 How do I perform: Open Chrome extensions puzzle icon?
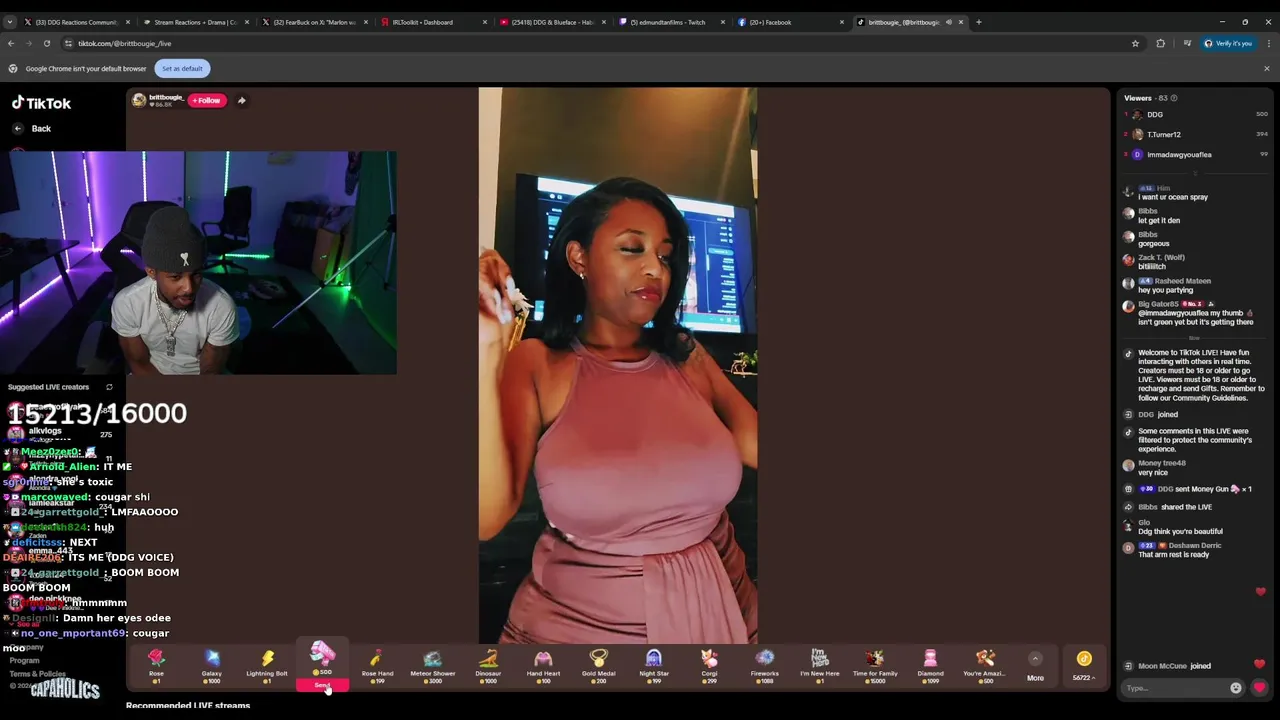click(1160, 43)
